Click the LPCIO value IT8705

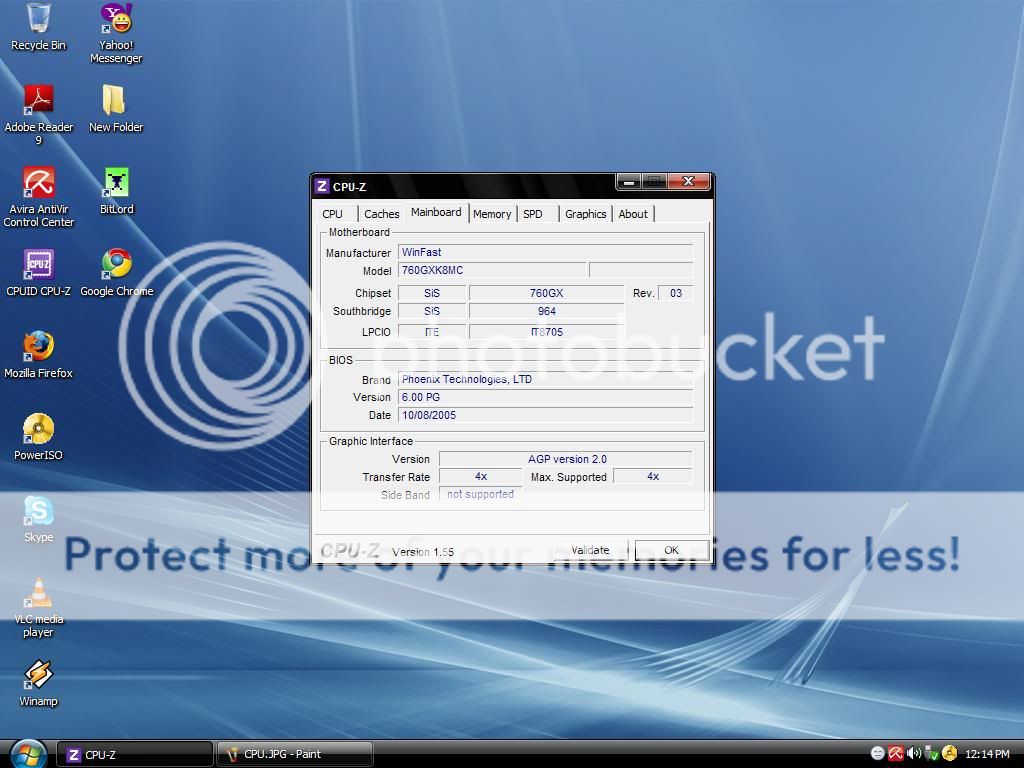coord(546,332)
